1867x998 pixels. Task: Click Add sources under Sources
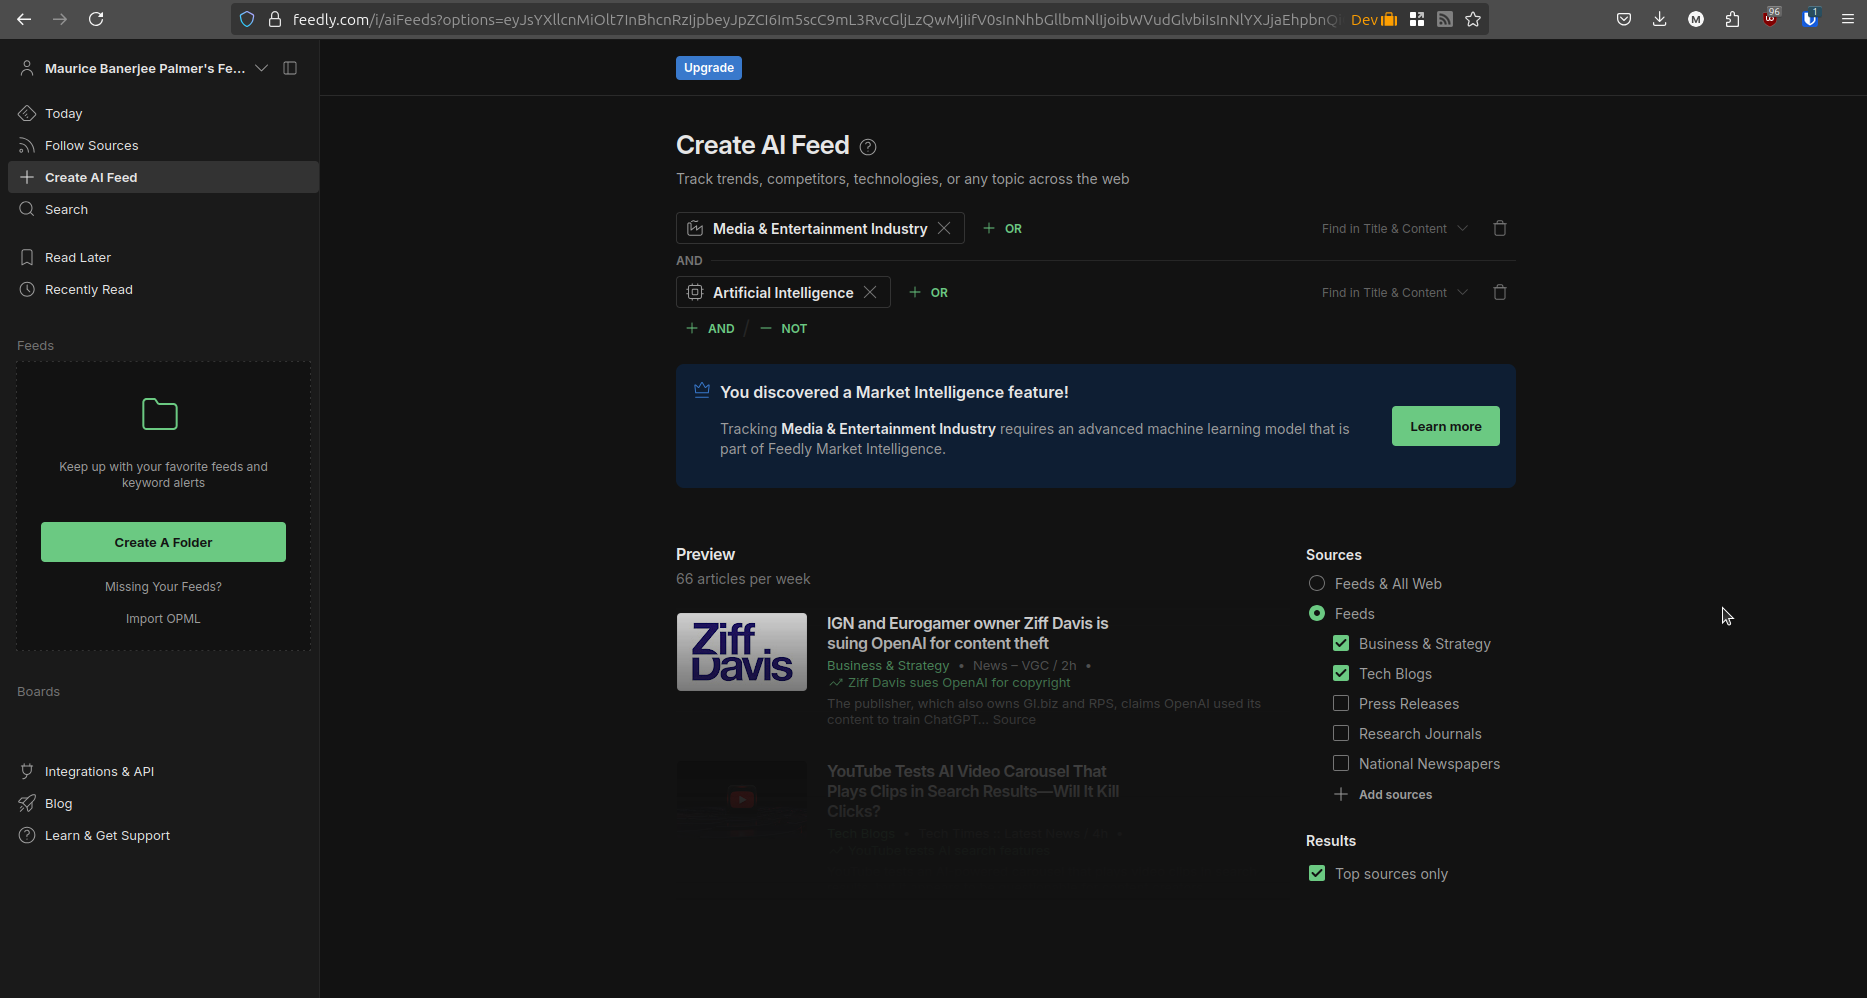tap(1383, 794)
